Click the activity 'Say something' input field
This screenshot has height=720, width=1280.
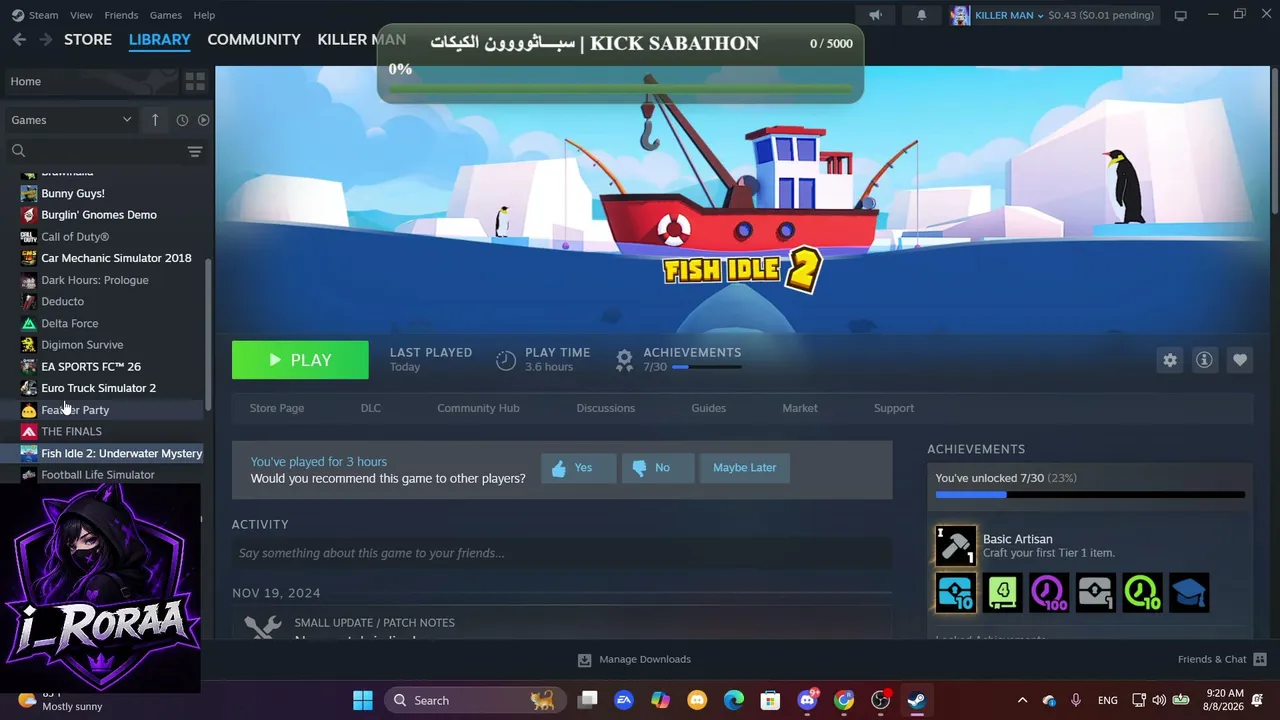[562, 553]
